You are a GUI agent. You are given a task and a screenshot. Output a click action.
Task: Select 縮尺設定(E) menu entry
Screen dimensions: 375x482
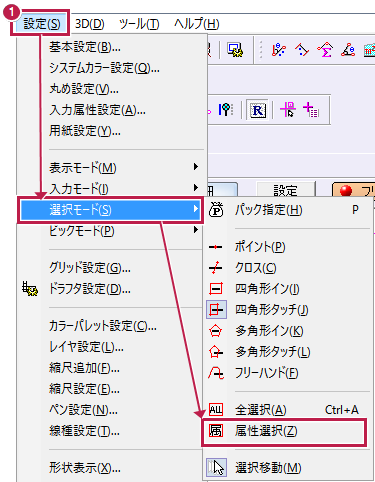84,389
